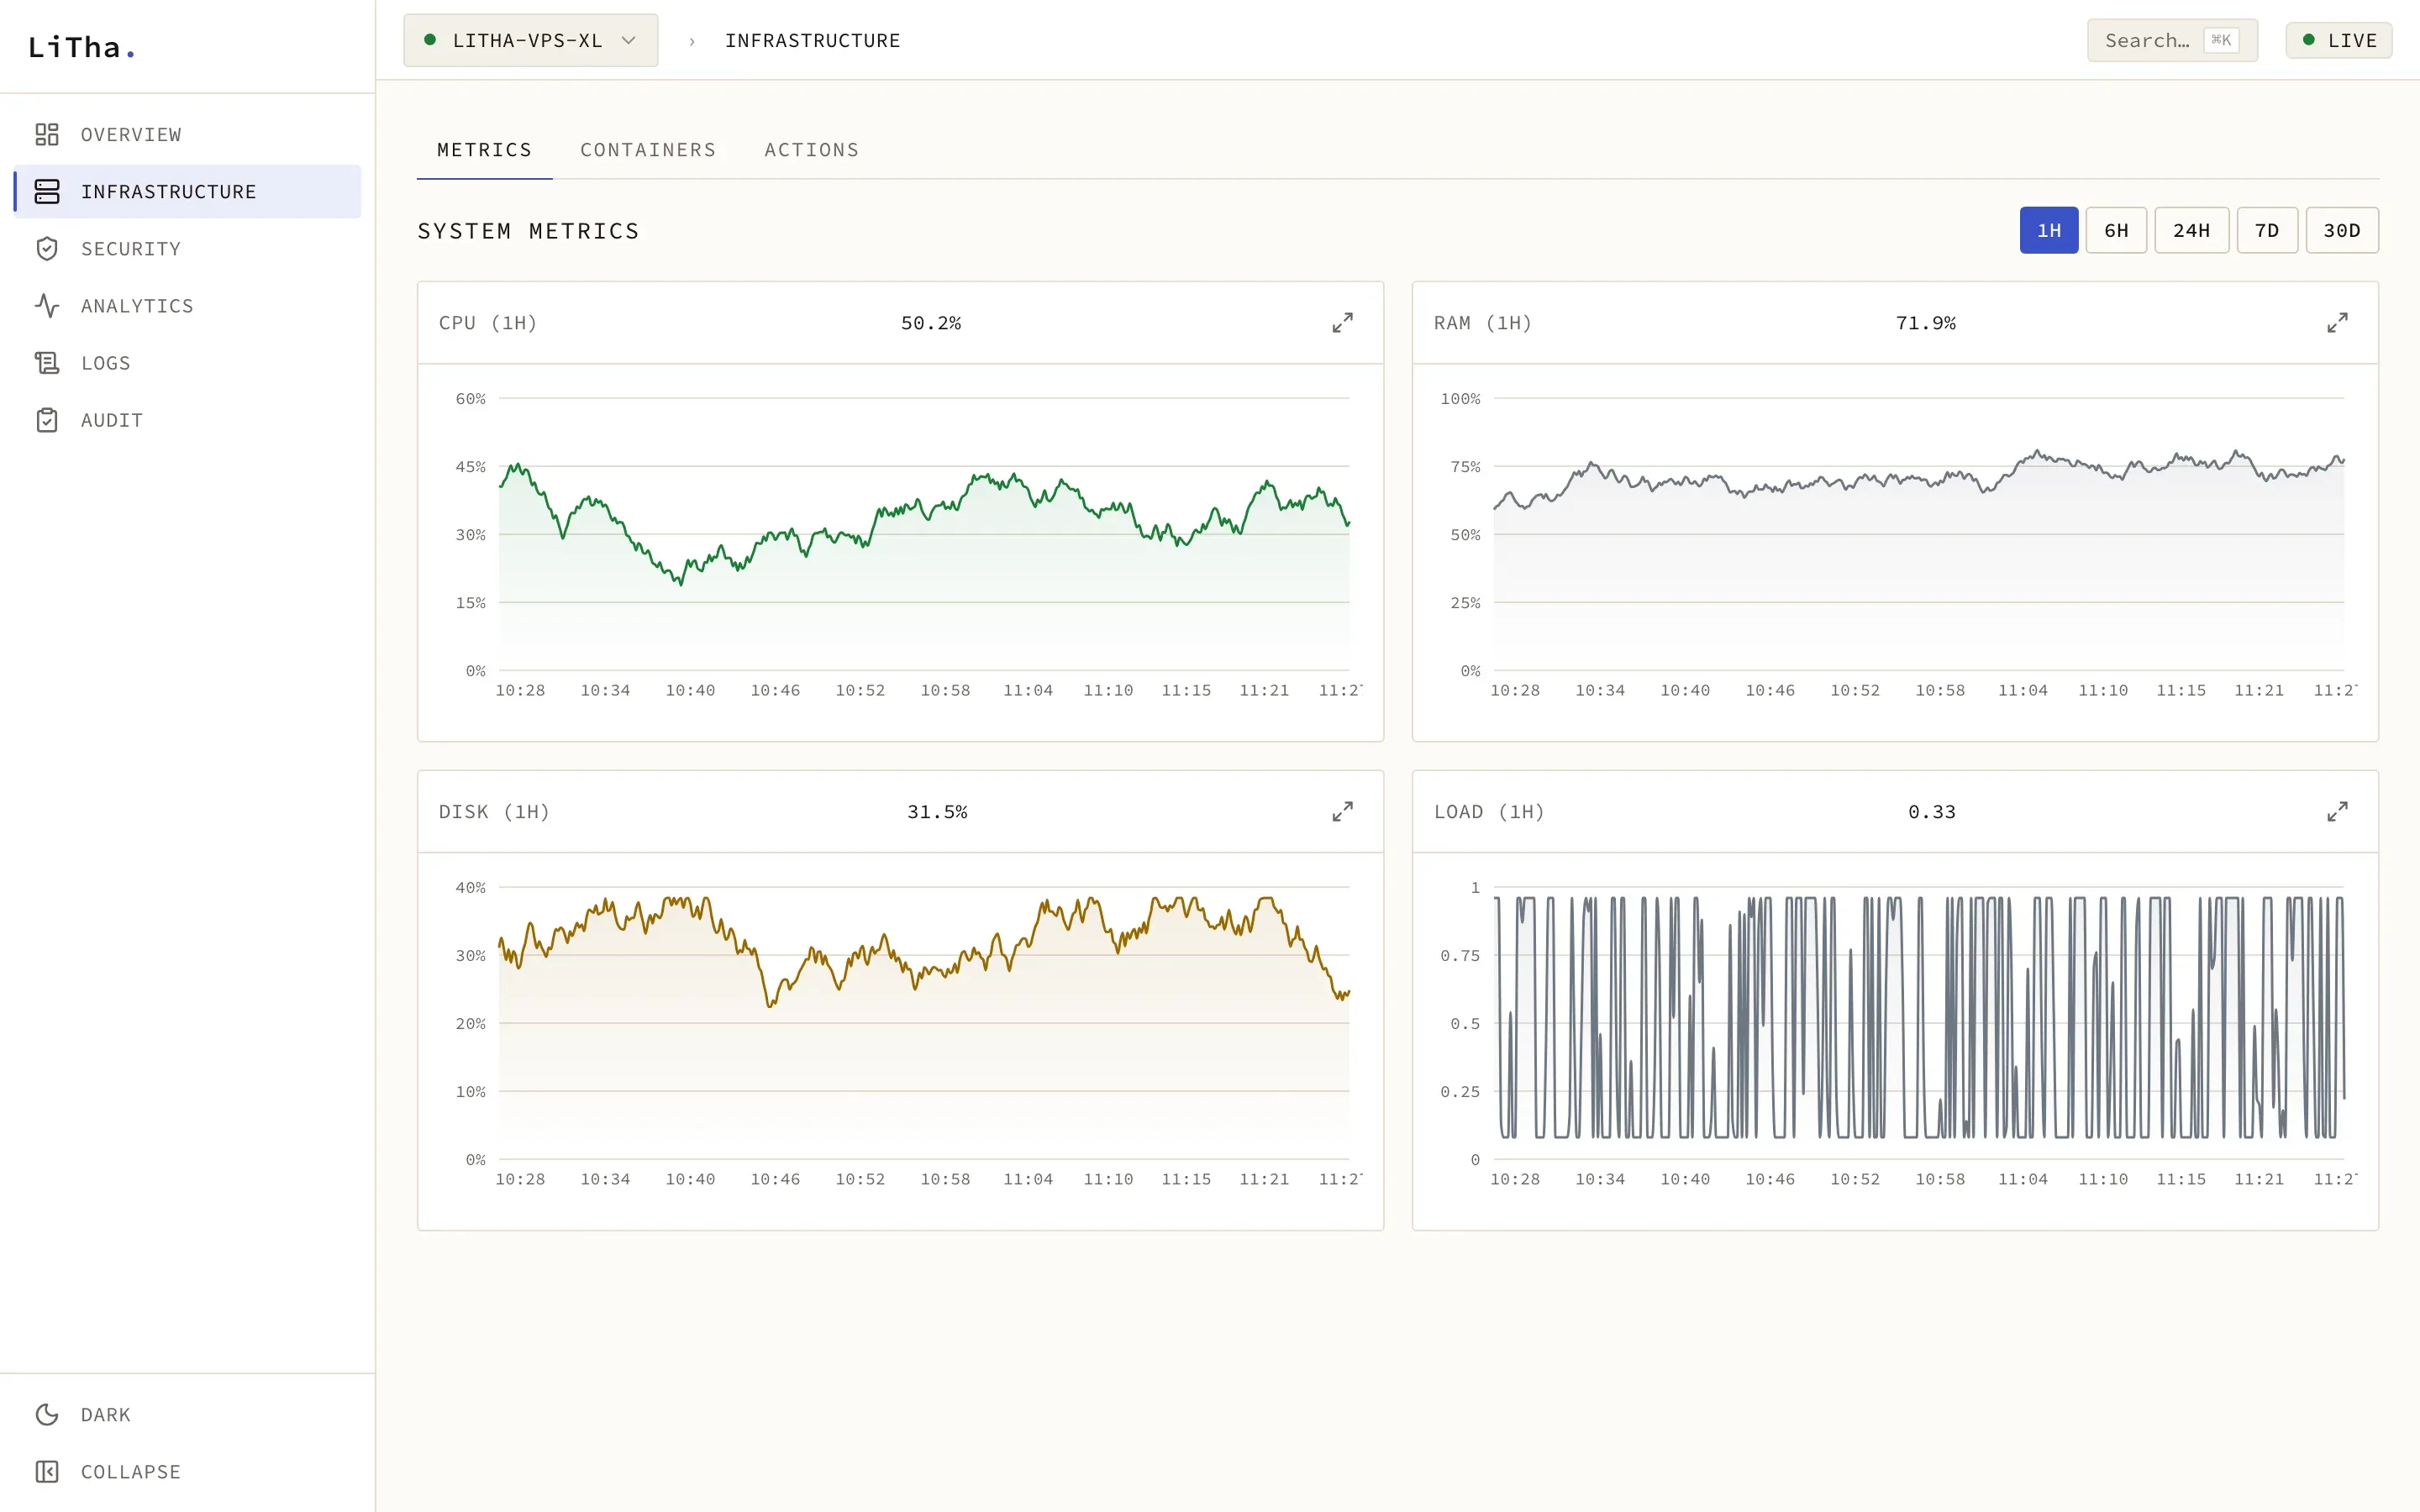Click the Infrastructure server icon
The image size is (2420, 1512).
point(47,191)
